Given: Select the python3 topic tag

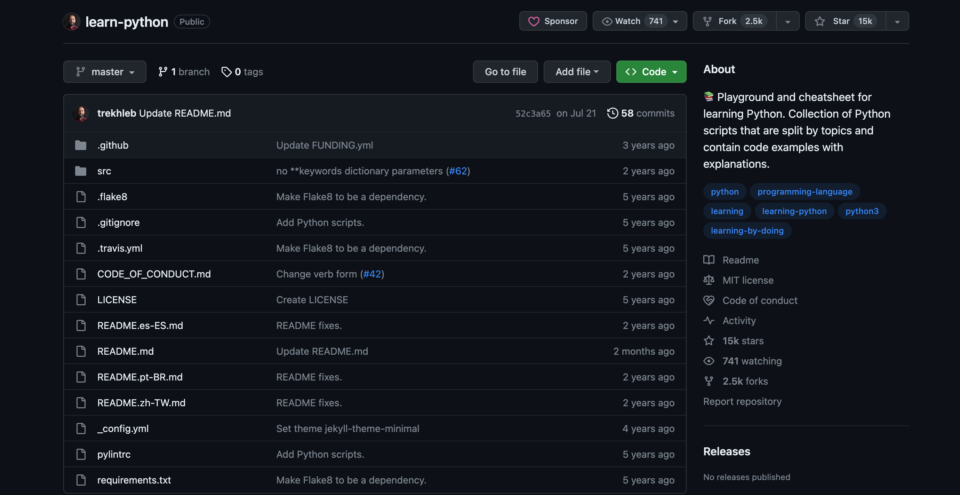Looking at the screenshot, I should 861,211.
